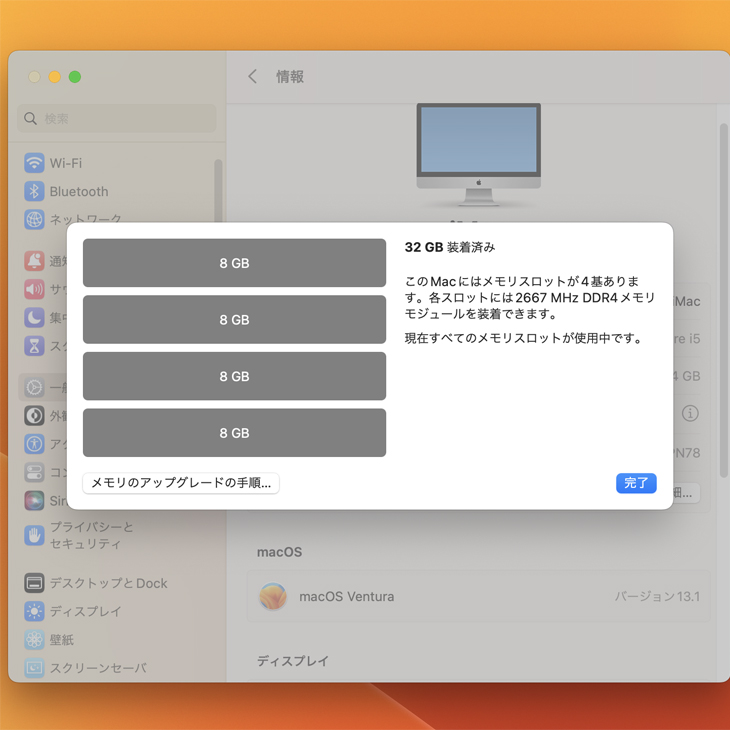Image resolution: width=730 pixels, height=730 pixels.
Task: Click メモリのアップグレードの手順... button
Action: point(181,483)
